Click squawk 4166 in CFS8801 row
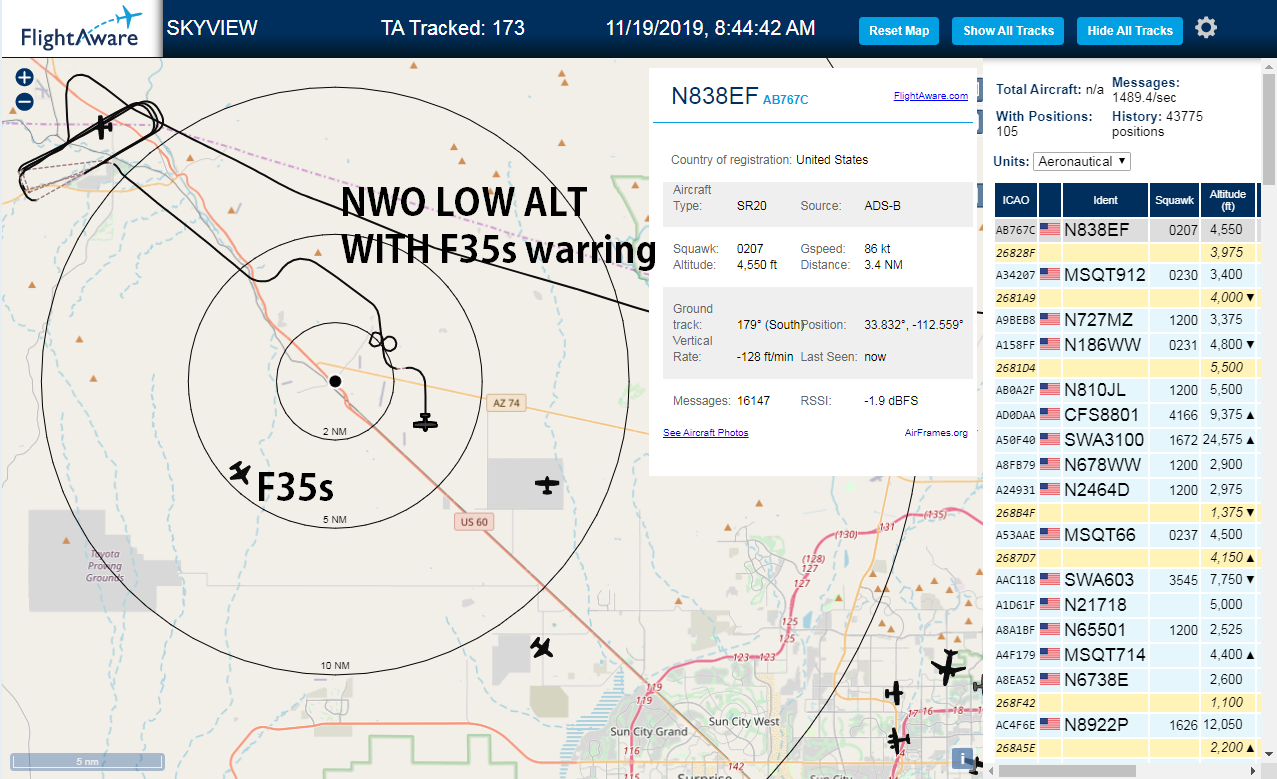The height and width of the screenshot is (779, 1277). 1184,415
